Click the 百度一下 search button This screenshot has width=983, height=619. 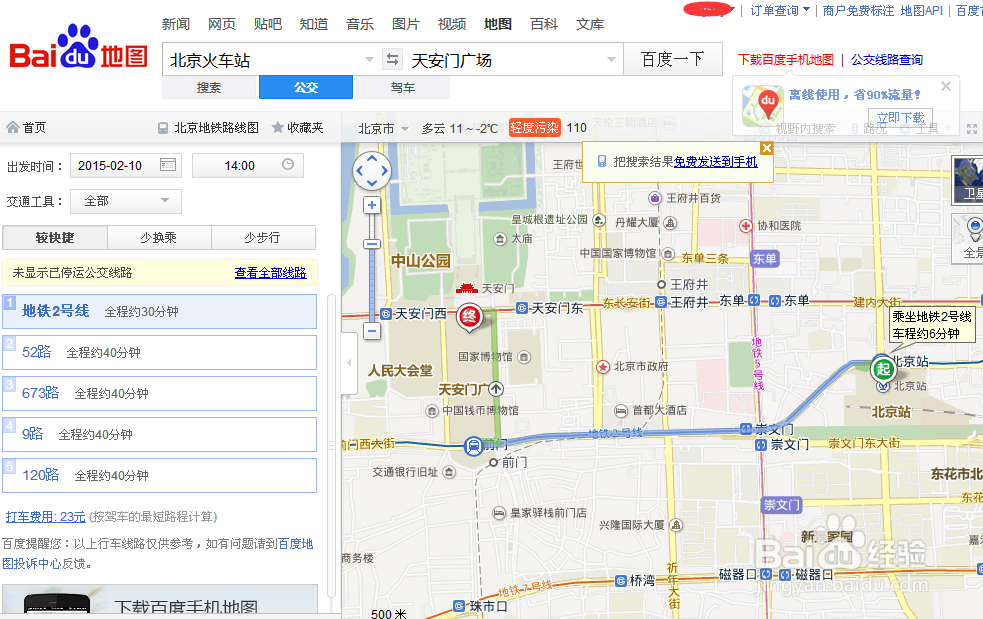(673, 60)
